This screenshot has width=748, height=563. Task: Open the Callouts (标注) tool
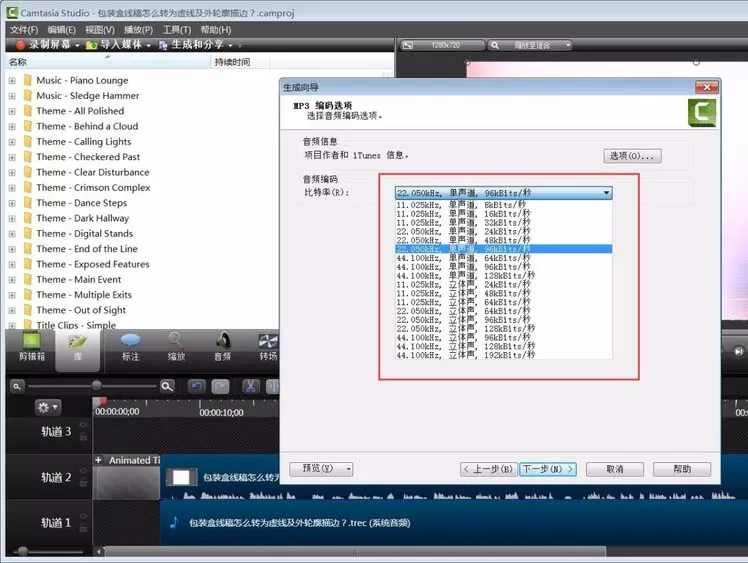tap(130, 346)
